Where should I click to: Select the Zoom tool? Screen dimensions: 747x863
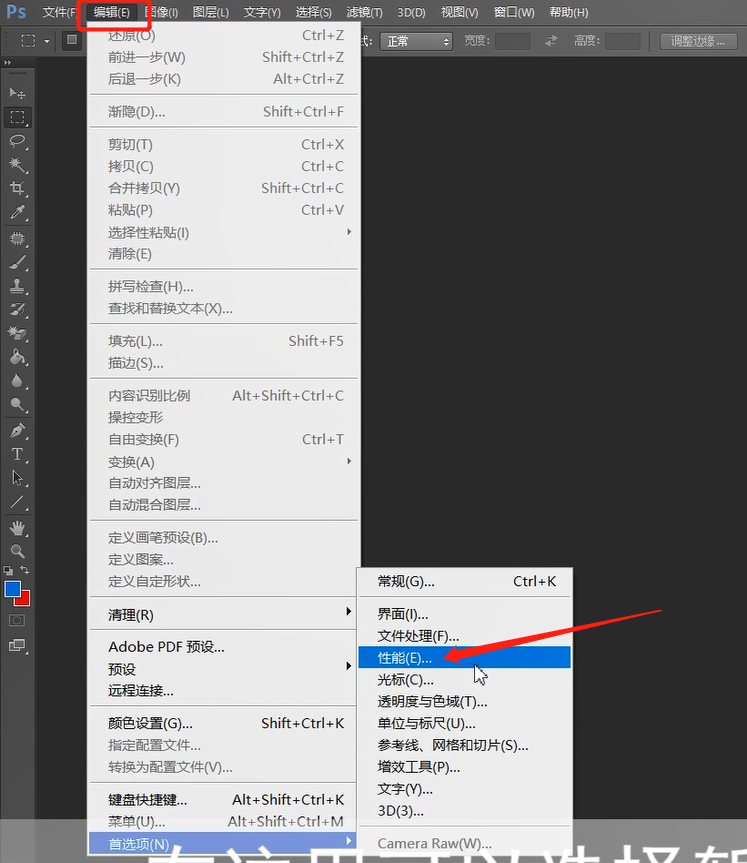(17, 551)
